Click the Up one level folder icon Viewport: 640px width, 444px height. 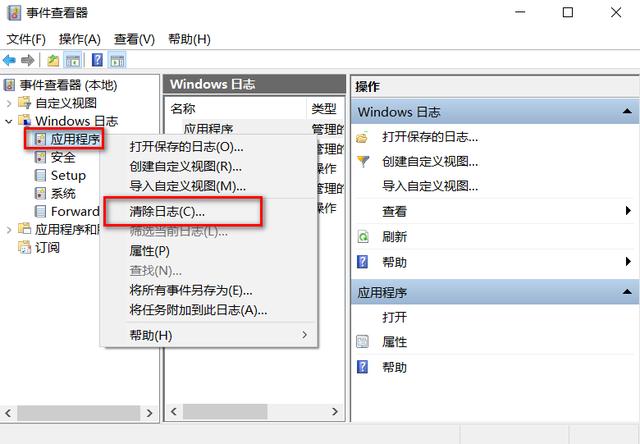pyautogui.click(x=53, y=61)
